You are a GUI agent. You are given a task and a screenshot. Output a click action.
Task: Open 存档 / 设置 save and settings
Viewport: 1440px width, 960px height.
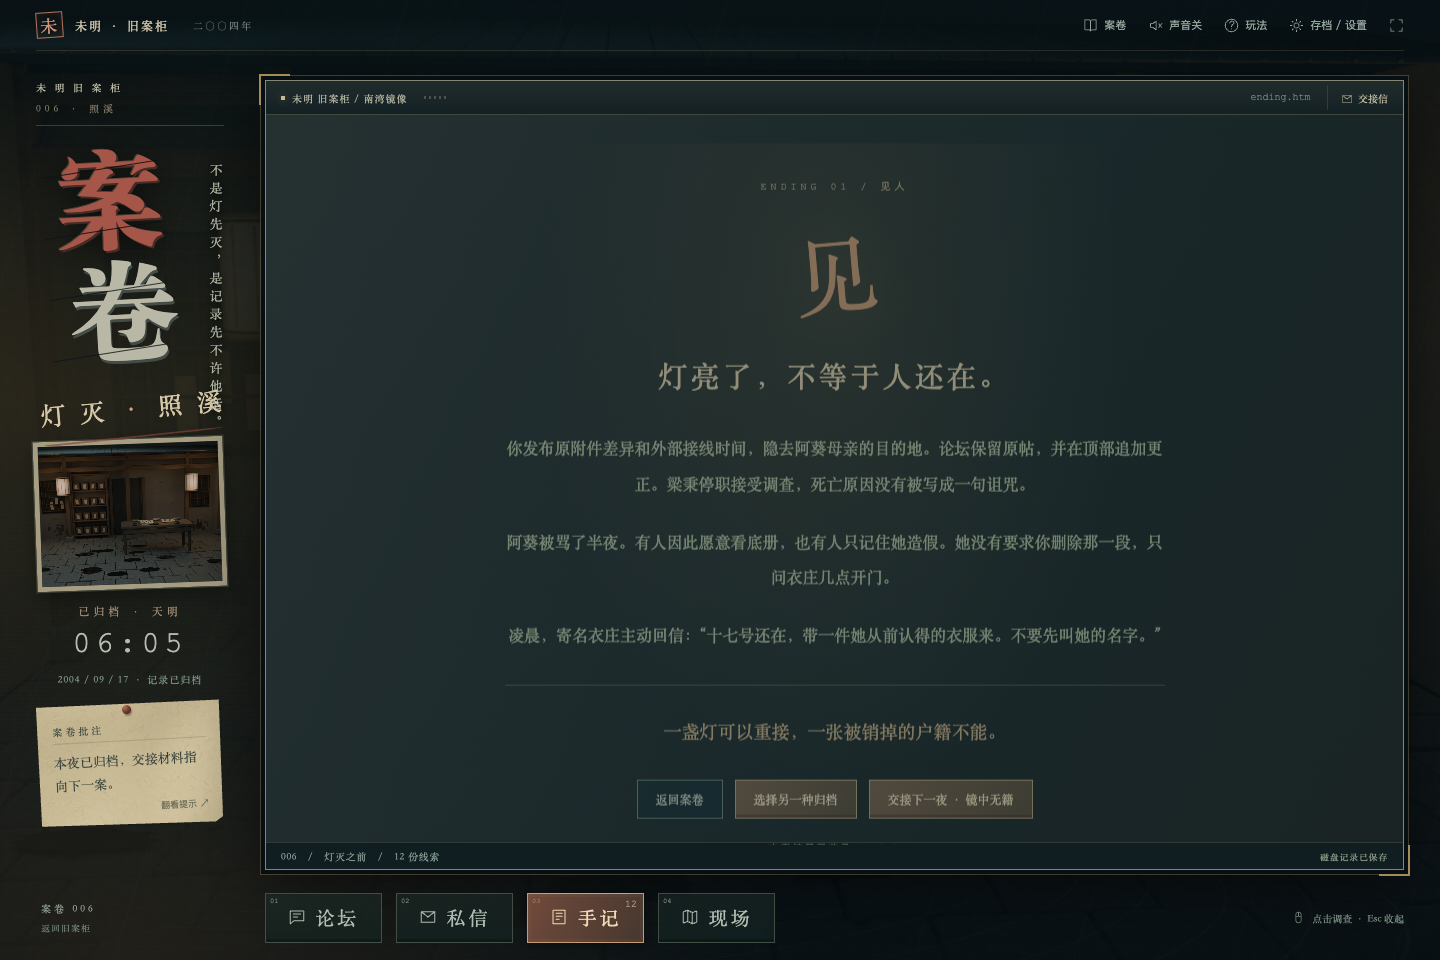click(1328, 25)
